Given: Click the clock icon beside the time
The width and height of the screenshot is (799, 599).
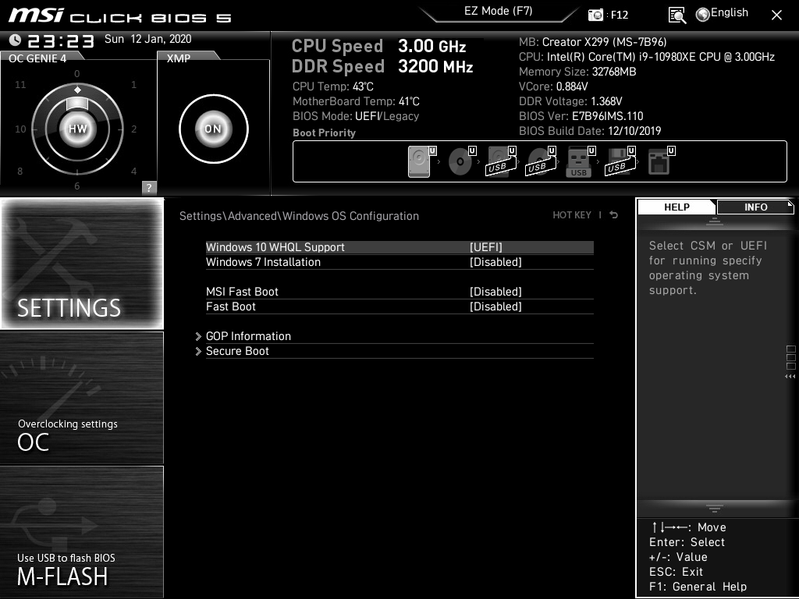Looking at the screenshot, I should tap(15, 40).
